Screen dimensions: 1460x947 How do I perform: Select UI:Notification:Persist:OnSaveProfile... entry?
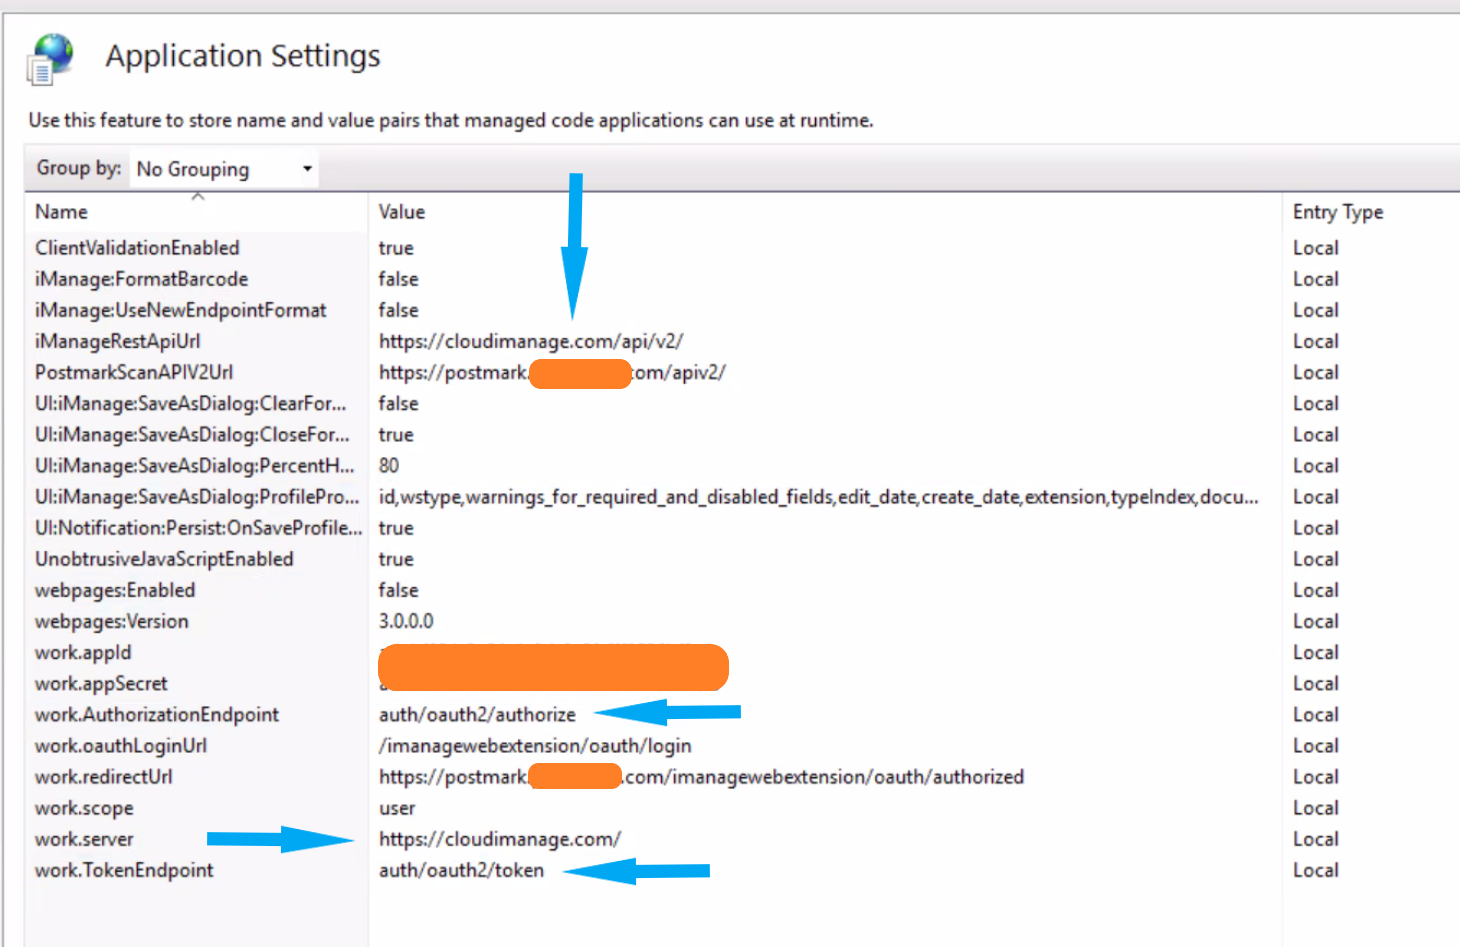coord(199,527)
